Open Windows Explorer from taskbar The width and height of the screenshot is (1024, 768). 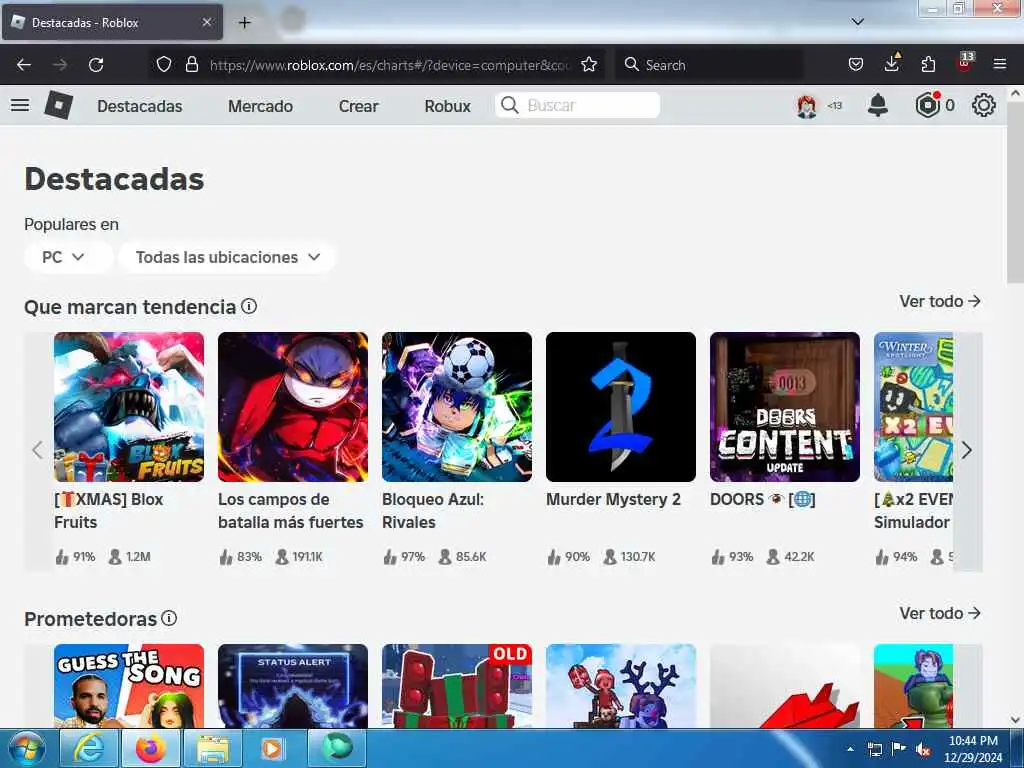tap(212, 748)
